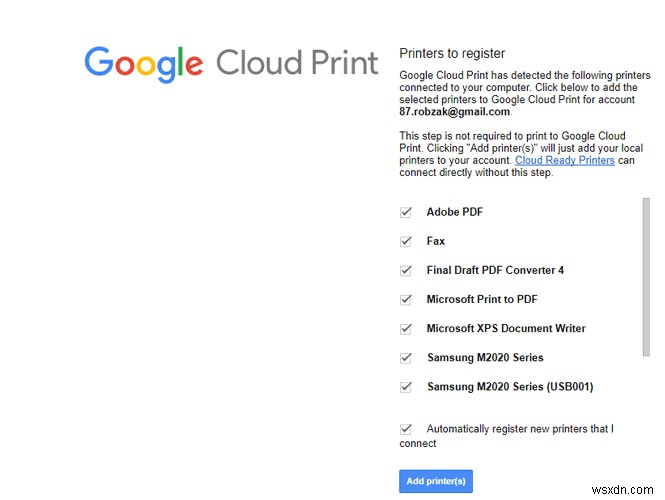Uncheck the Microsoft Print to PDF checkbox
Image resolution: width=665 pixels, height=500 pixels.
(x=406, y=299)
